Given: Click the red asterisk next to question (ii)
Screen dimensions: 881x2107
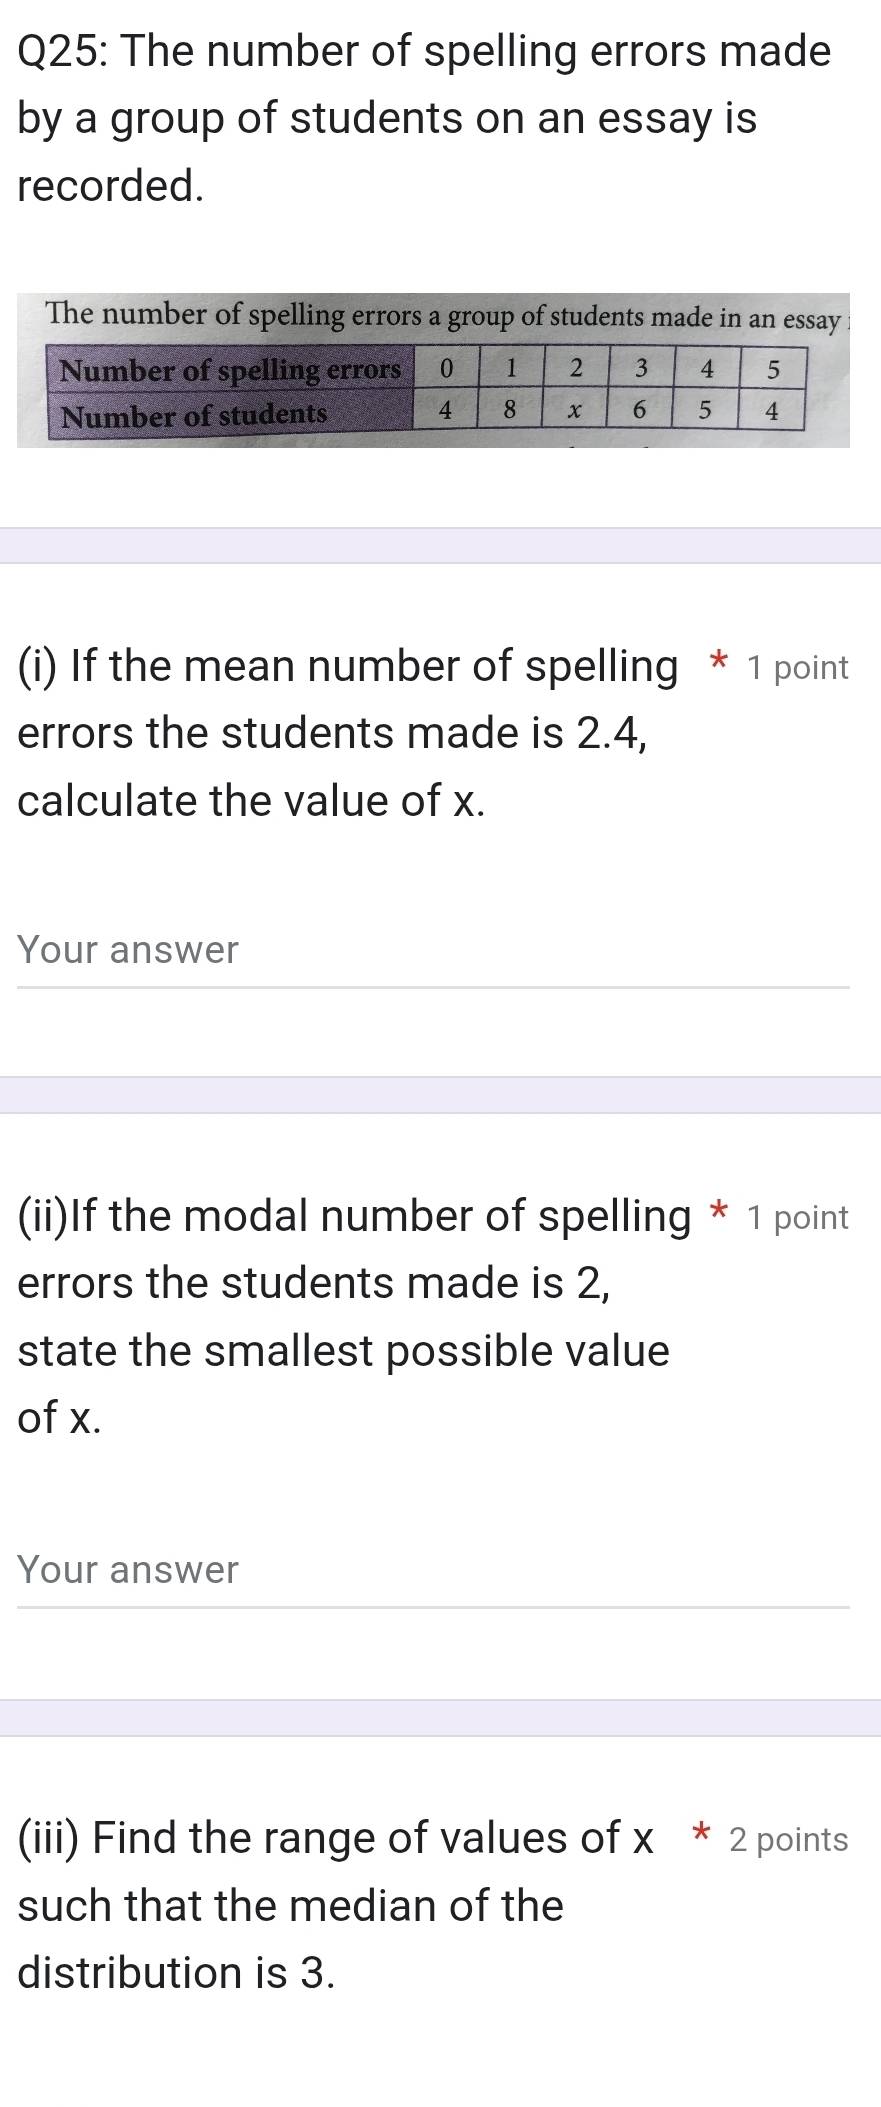Looking at the screenshot, I should pyautogui.click(x=718, y=1213).
